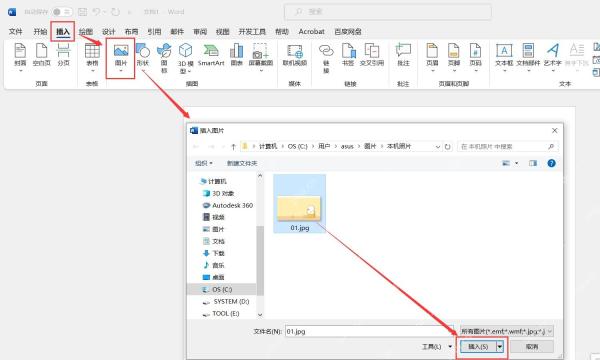This screenshot has height=360, width=600.
Task: Open the 页脚 footer menu
Action: pyautogui.click(x=454, y=57)
